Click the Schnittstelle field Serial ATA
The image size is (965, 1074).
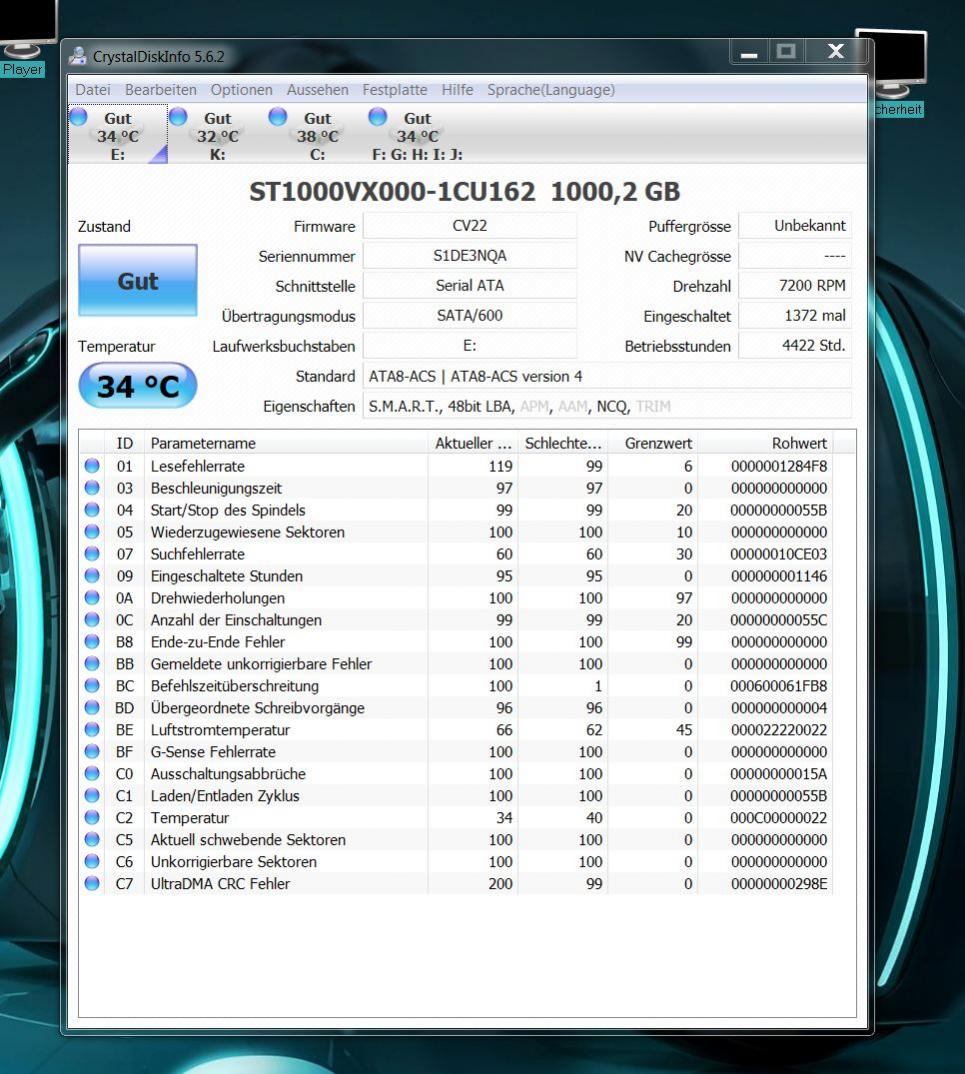pos(470,286)
